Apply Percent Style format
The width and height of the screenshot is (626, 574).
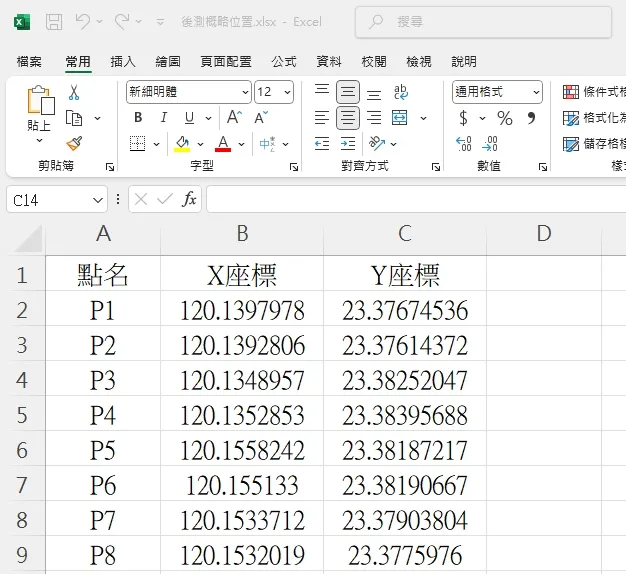point(505,118)
